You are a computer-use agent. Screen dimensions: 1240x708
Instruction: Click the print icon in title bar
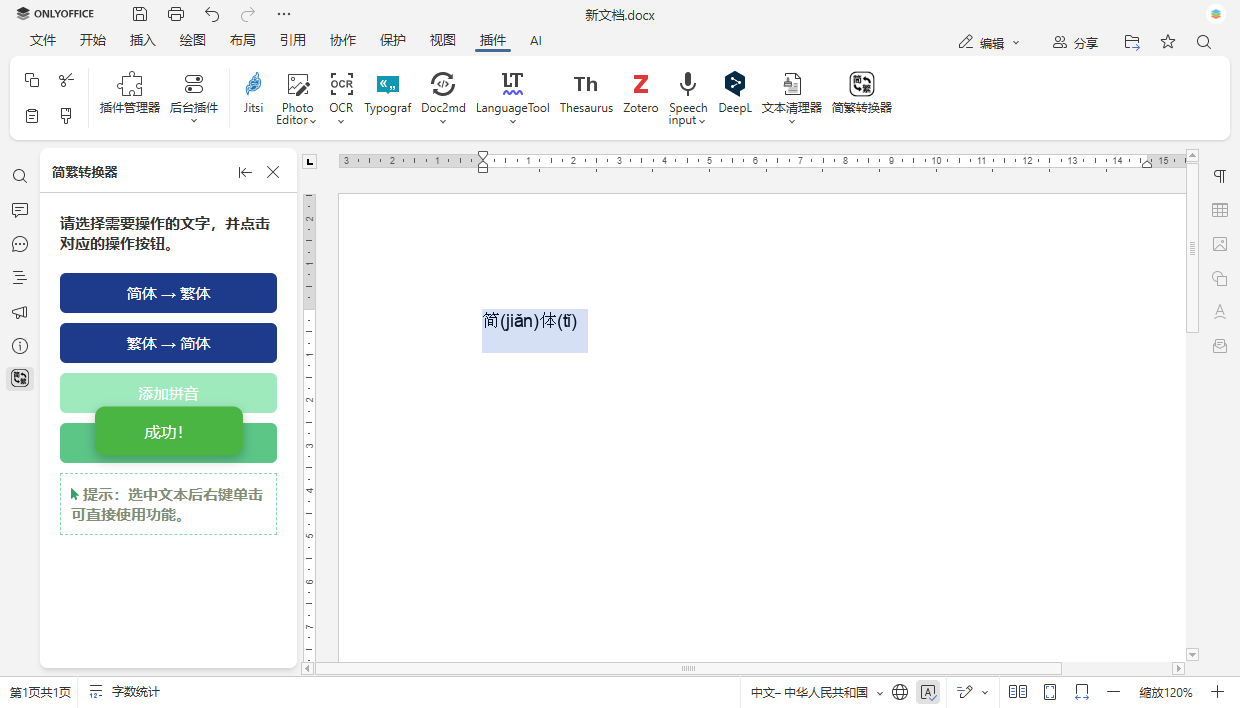pyautogui.click(x=176, y=14)
